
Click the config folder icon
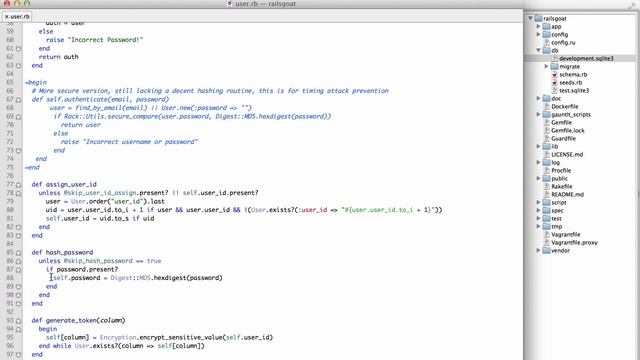(547, 34)
